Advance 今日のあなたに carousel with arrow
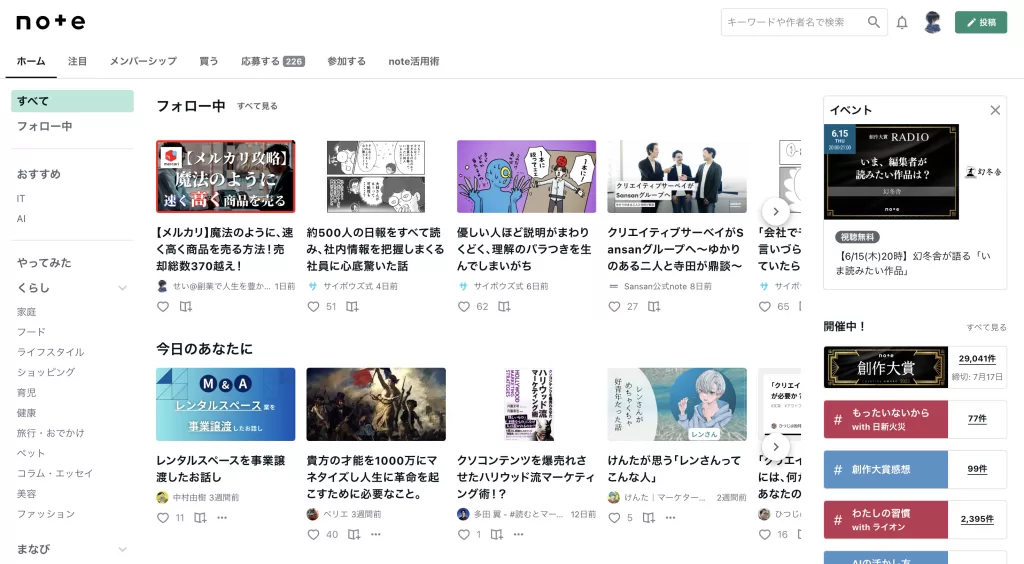 (x=776, y=447)
